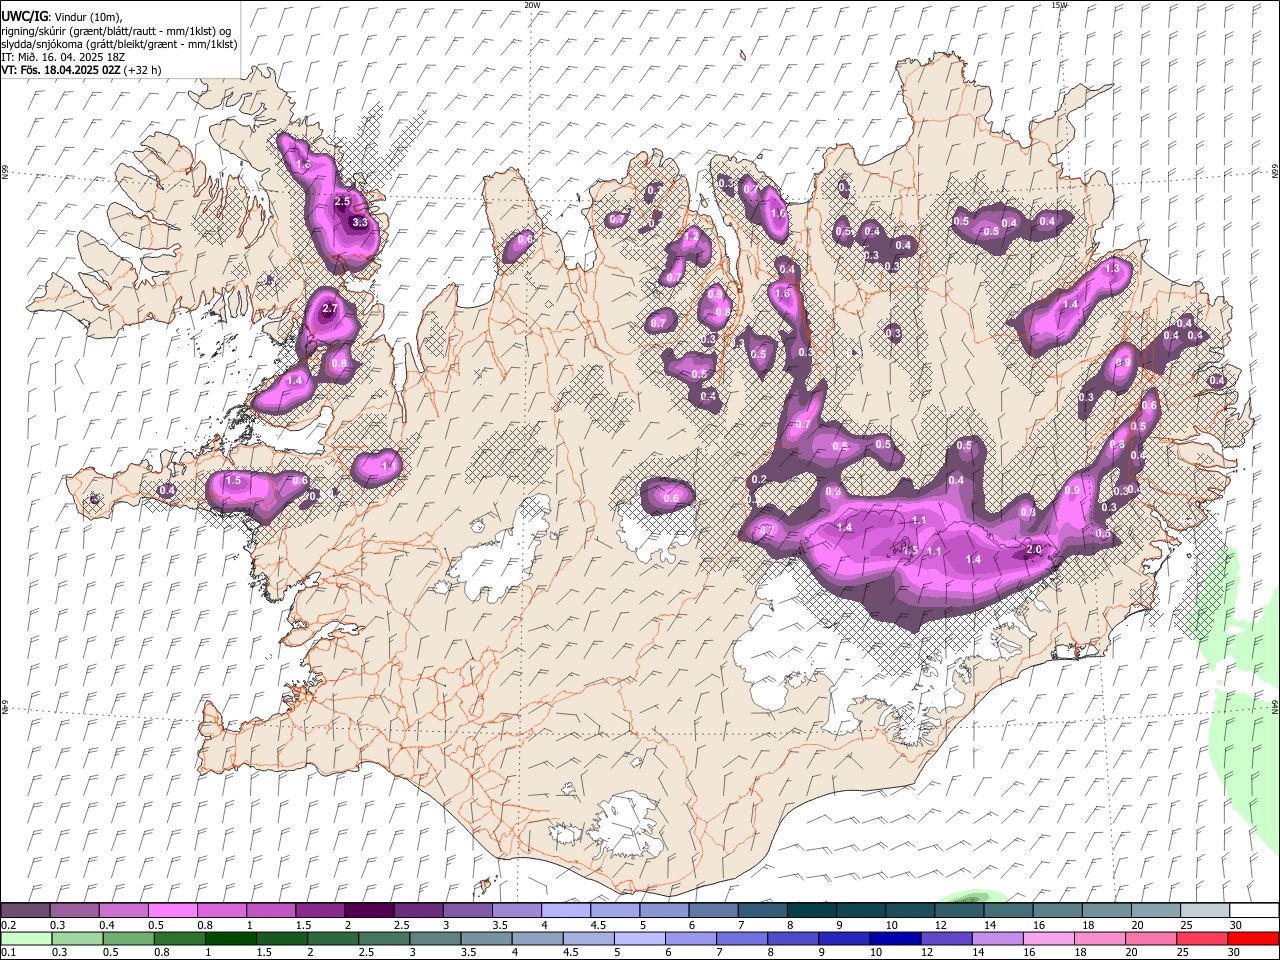Select the 'Vindur (10m)' header text
The width and height of the screenshot is (1280, 960).
(85, 17)
